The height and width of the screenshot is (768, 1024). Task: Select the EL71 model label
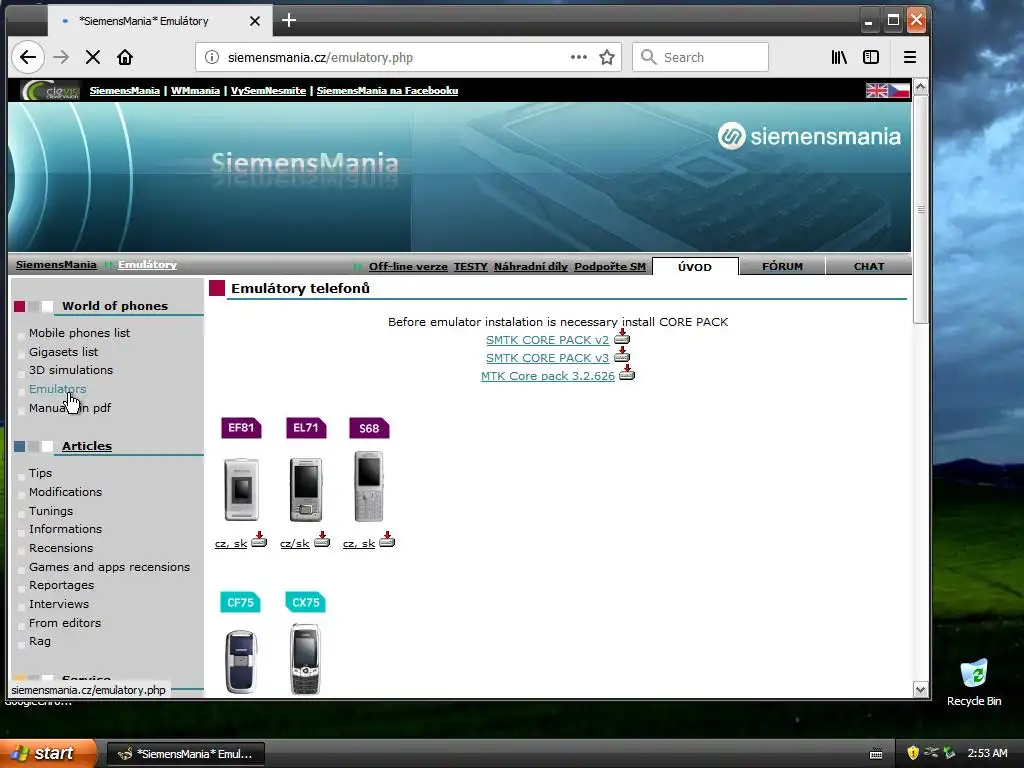pyautogui.click(x=306, y=428)
